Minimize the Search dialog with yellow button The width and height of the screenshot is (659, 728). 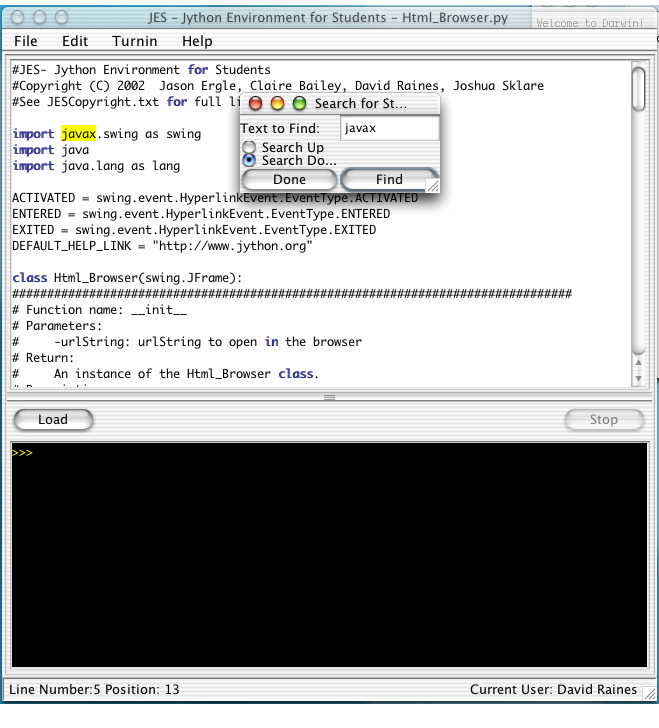pyautogui.click(x=277, y=104)
